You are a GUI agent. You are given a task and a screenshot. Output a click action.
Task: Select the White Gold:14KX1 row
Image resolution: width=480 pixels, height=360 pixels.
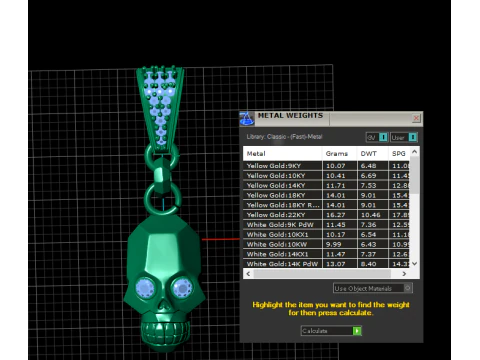(326, 254)
